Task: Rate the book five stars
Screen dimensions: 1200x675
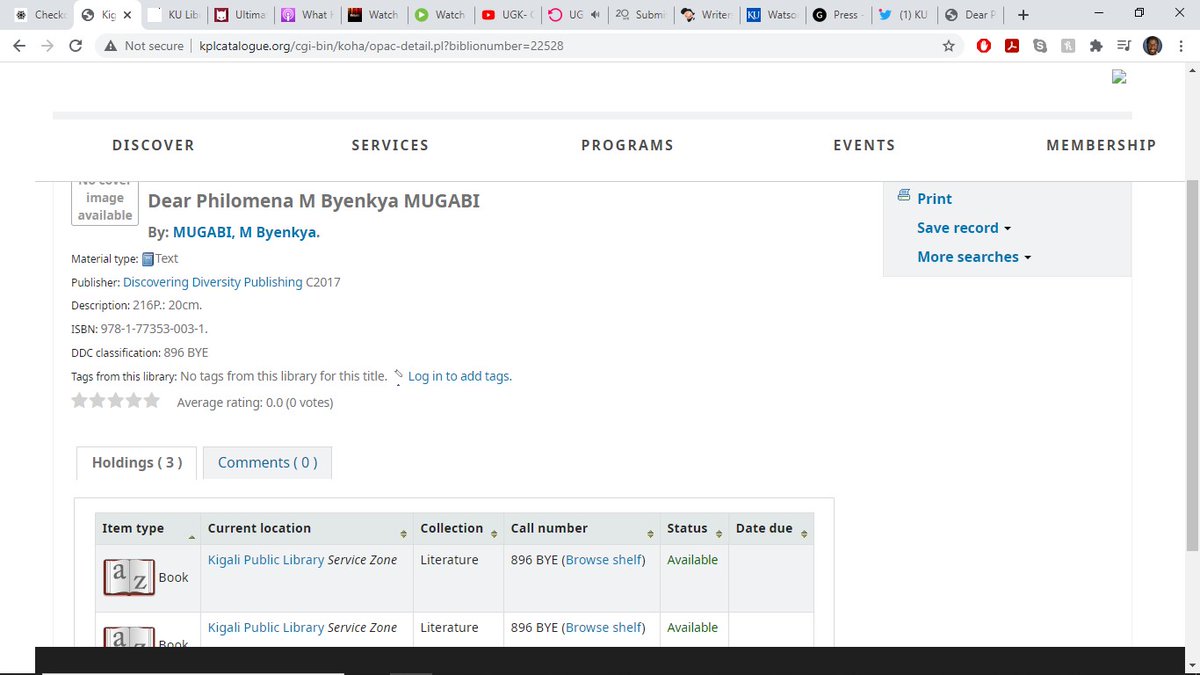Action: tap(152, 401)
